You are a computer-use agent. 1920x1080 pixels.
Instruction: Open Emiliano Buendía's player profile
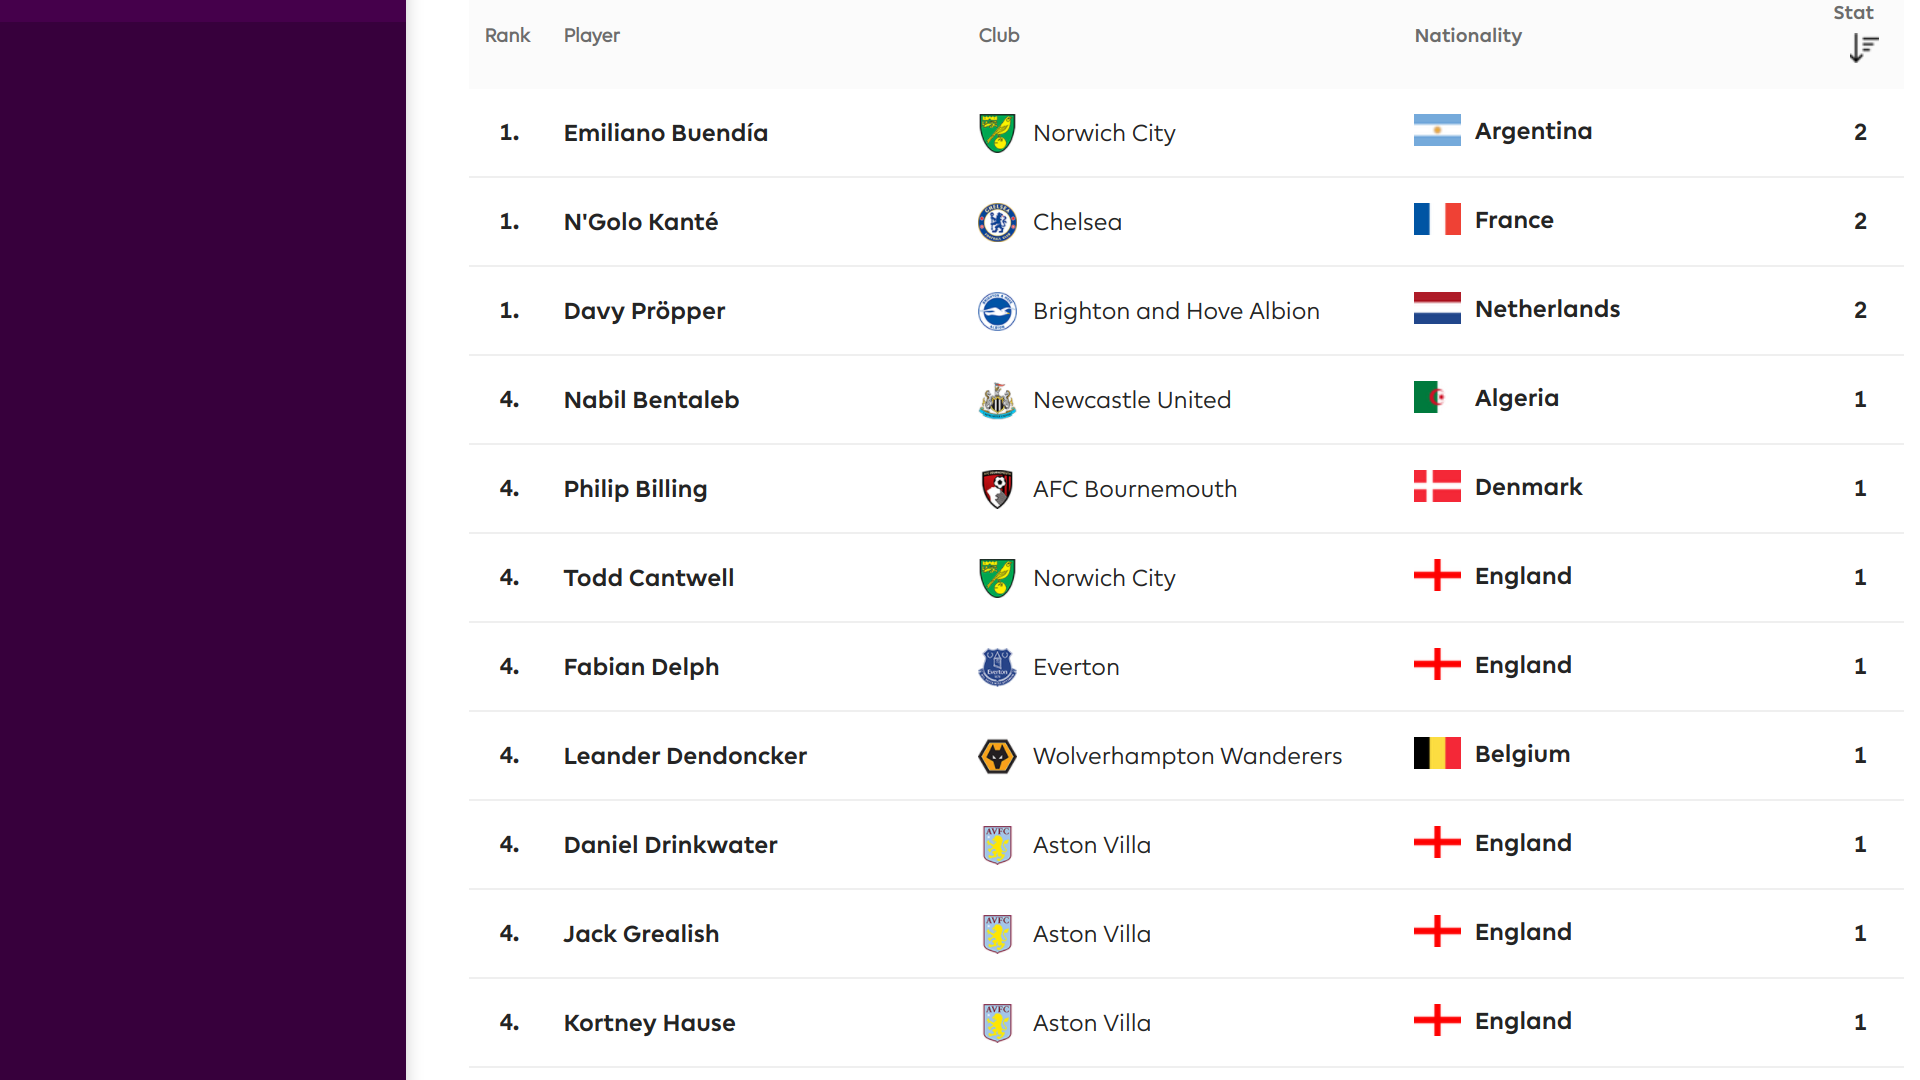coord(666,133)
